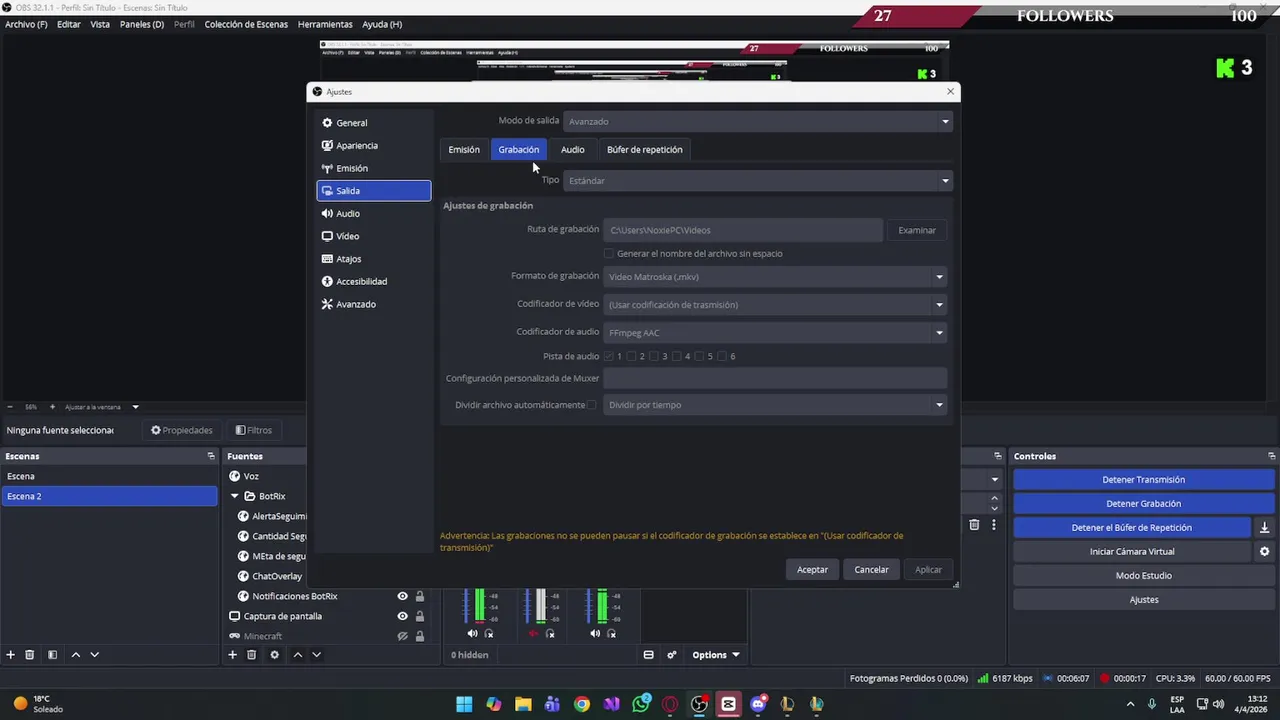Show the Minecraft source with its eye icon
The image size is (1280, 720).
[402, 636]
